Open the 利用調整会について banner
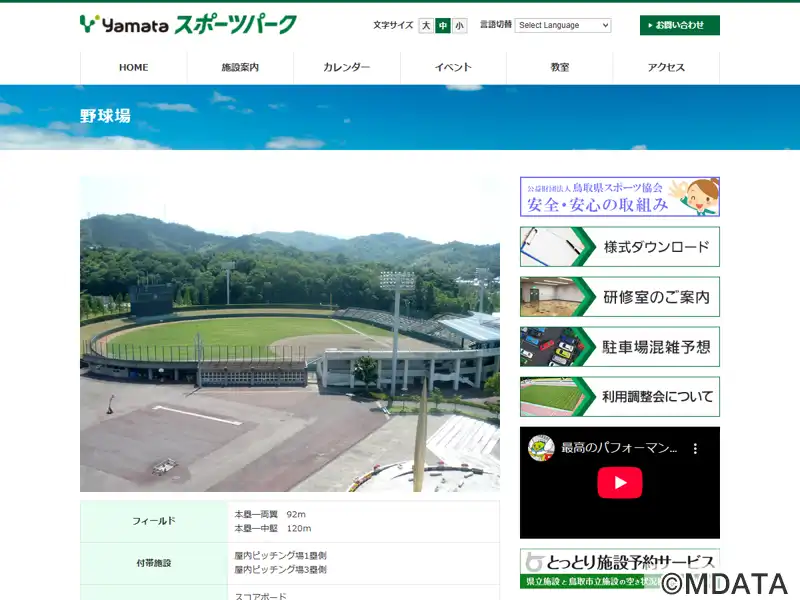Screen dimensions: 800x600 pos(620,397)
